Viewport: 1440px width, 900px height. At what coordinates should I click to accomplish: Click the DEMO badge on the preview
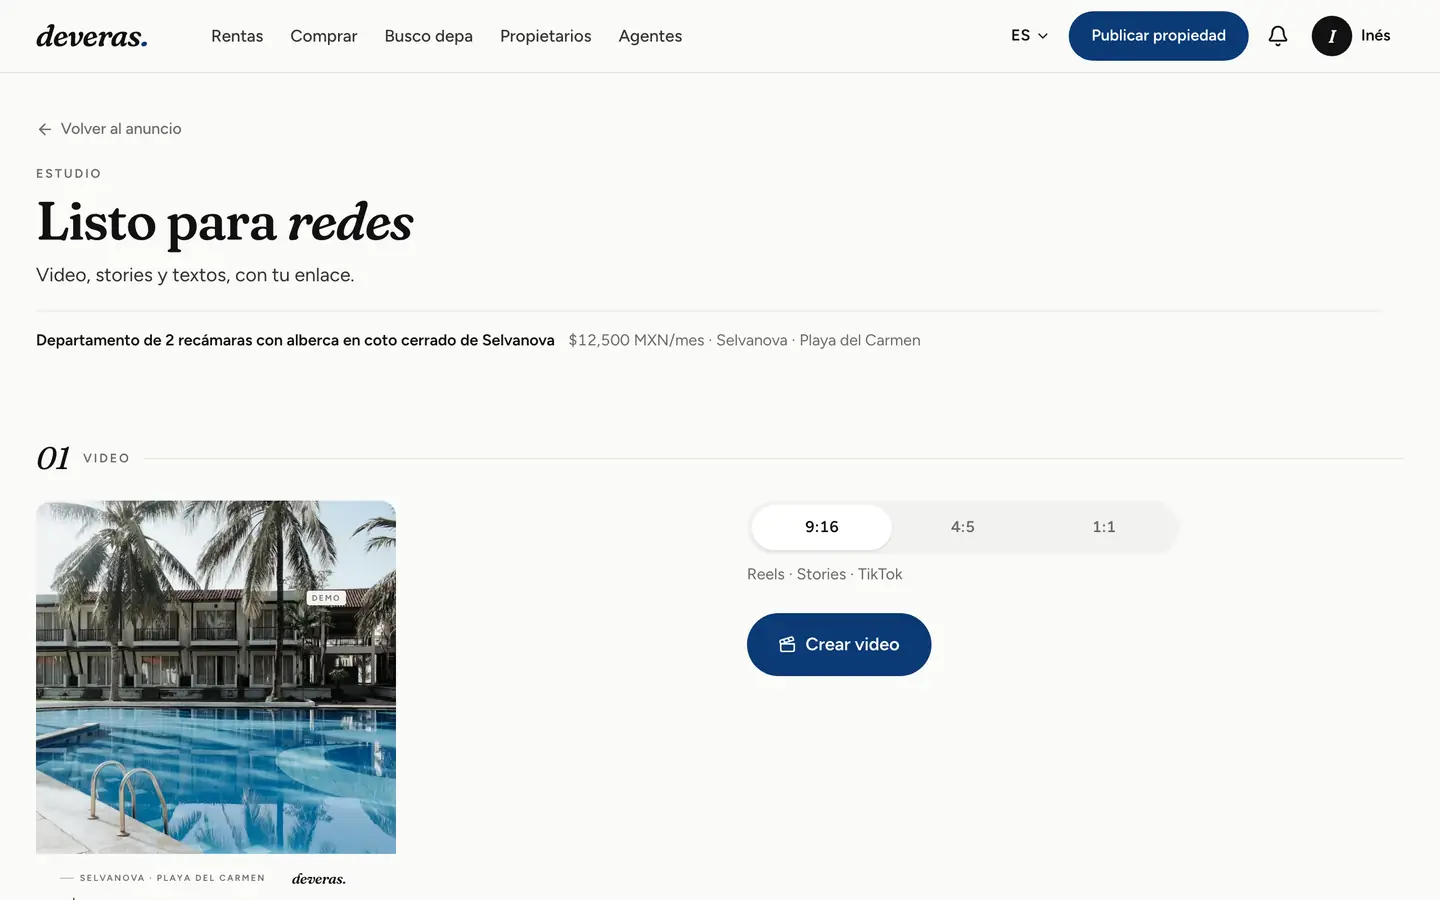[x=326, y=598]
